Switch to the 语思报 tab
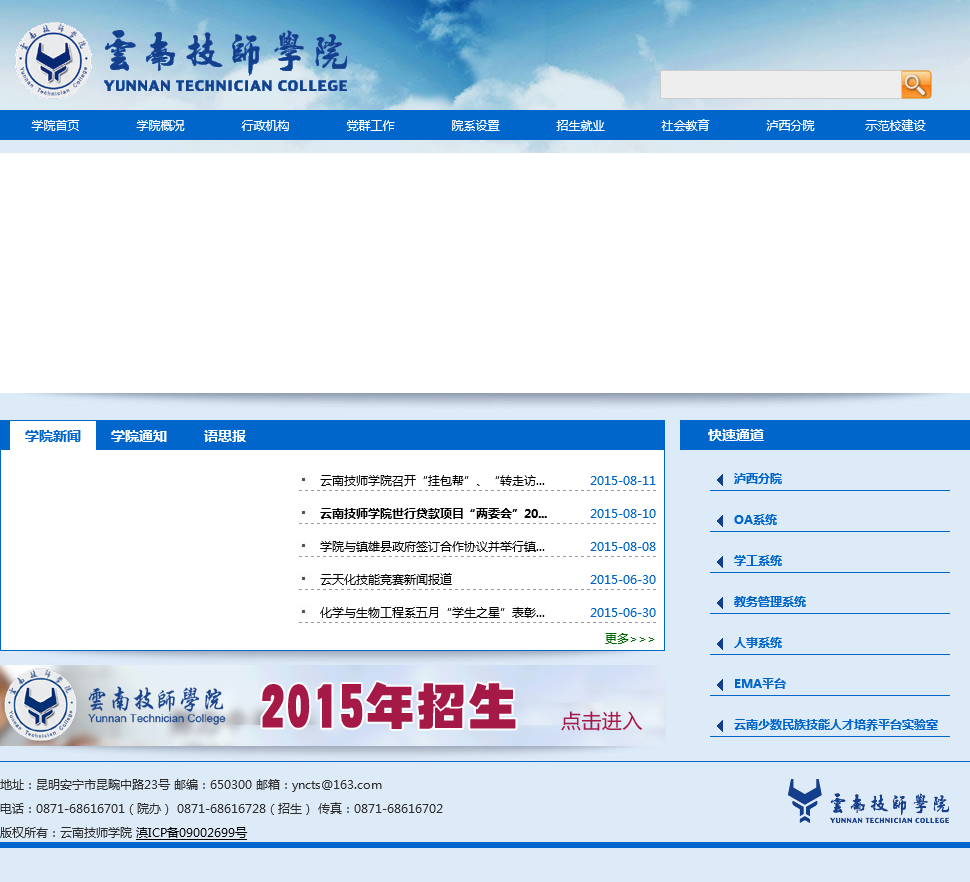 225,436
